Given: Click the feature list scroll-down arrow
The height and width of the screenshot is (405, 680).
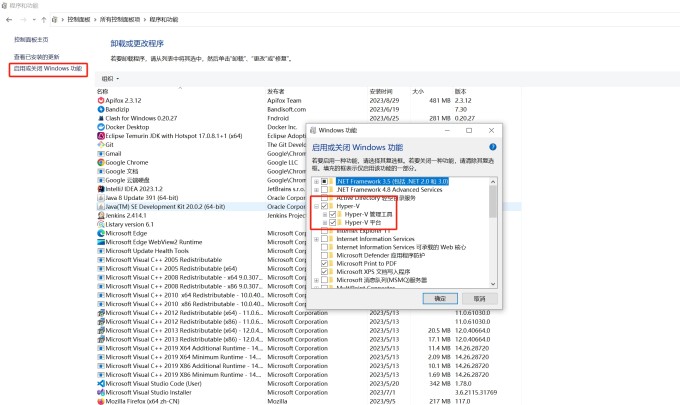Looking at the screenshot, I should 493,284.
